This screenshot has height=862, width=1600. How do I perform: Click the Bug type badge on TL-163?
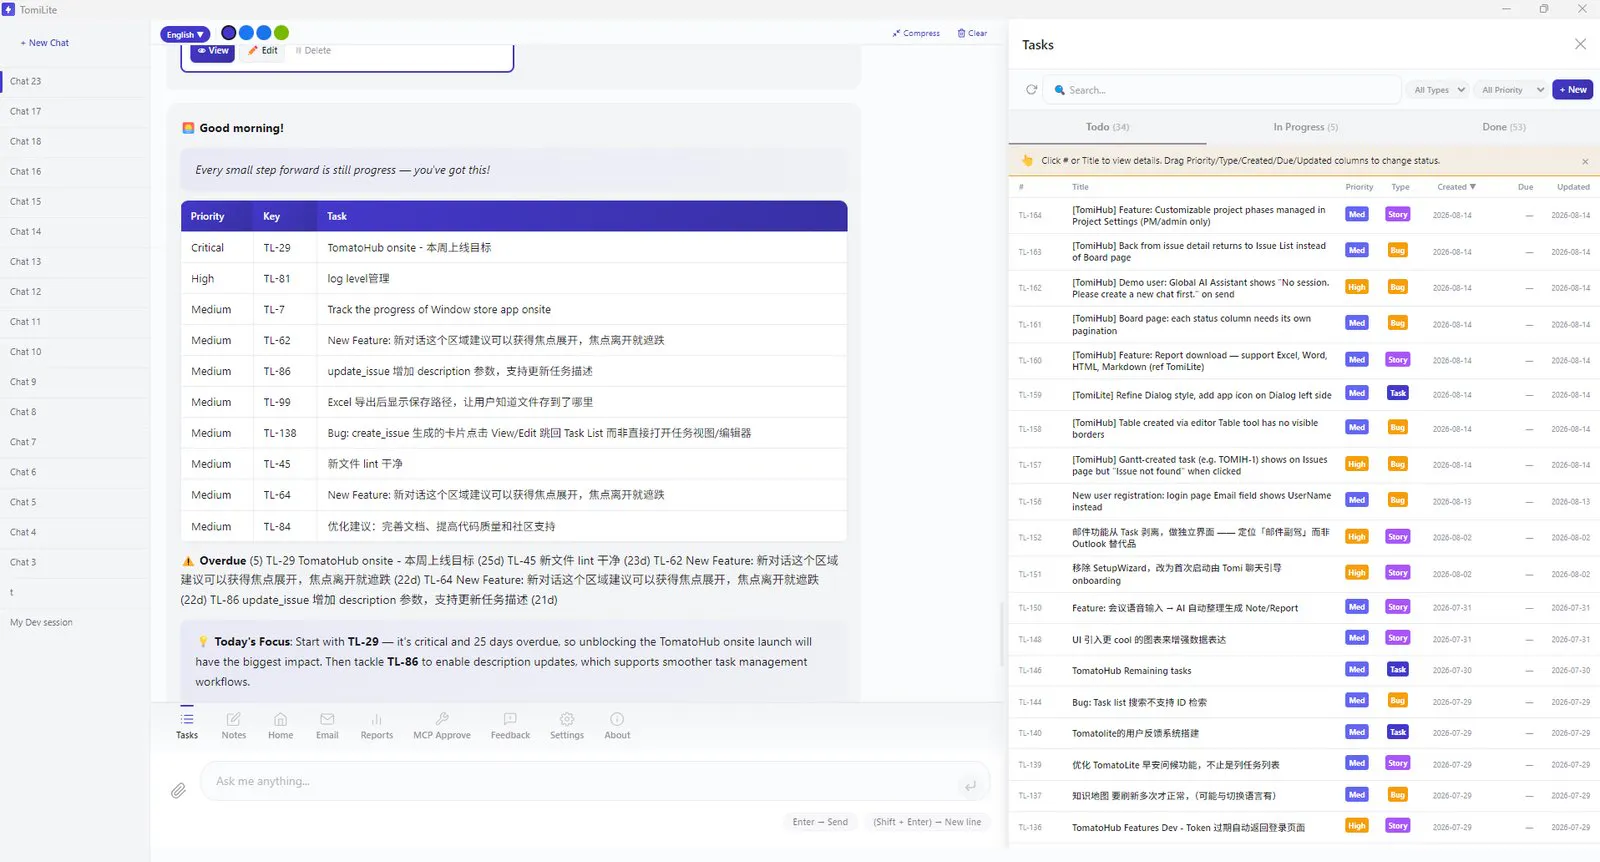[x=1397, y=250]
